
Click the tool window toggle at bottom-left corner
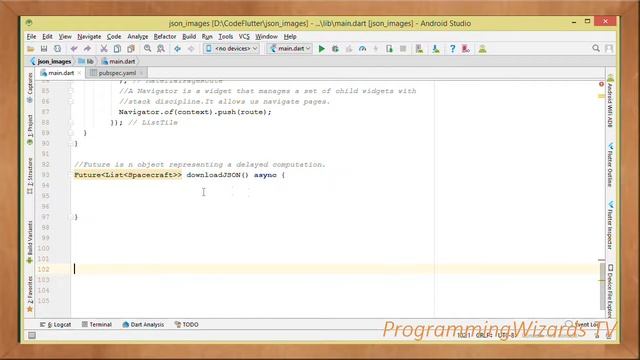[x=32, y=336]
